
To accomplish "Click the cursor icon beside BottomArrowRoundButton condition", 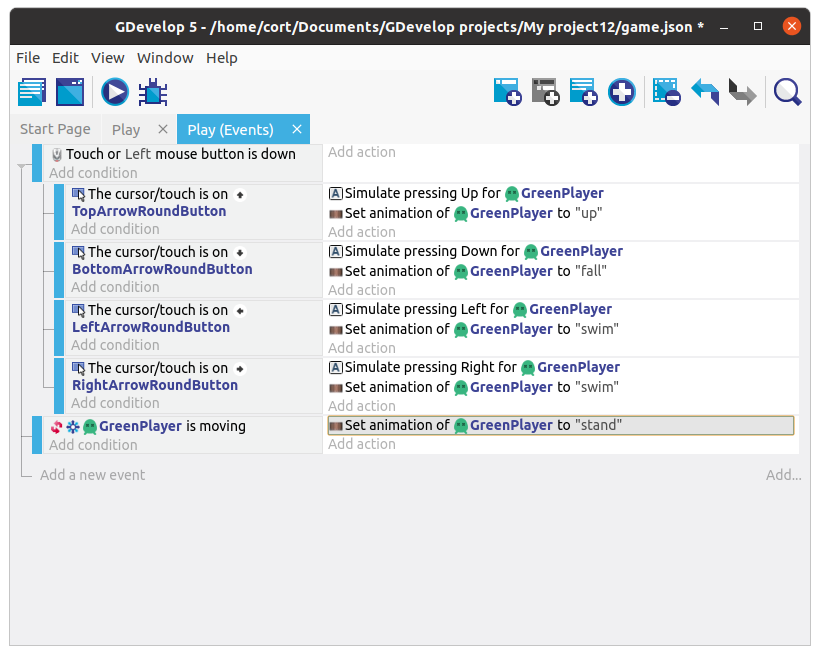I will click(78, 253).
